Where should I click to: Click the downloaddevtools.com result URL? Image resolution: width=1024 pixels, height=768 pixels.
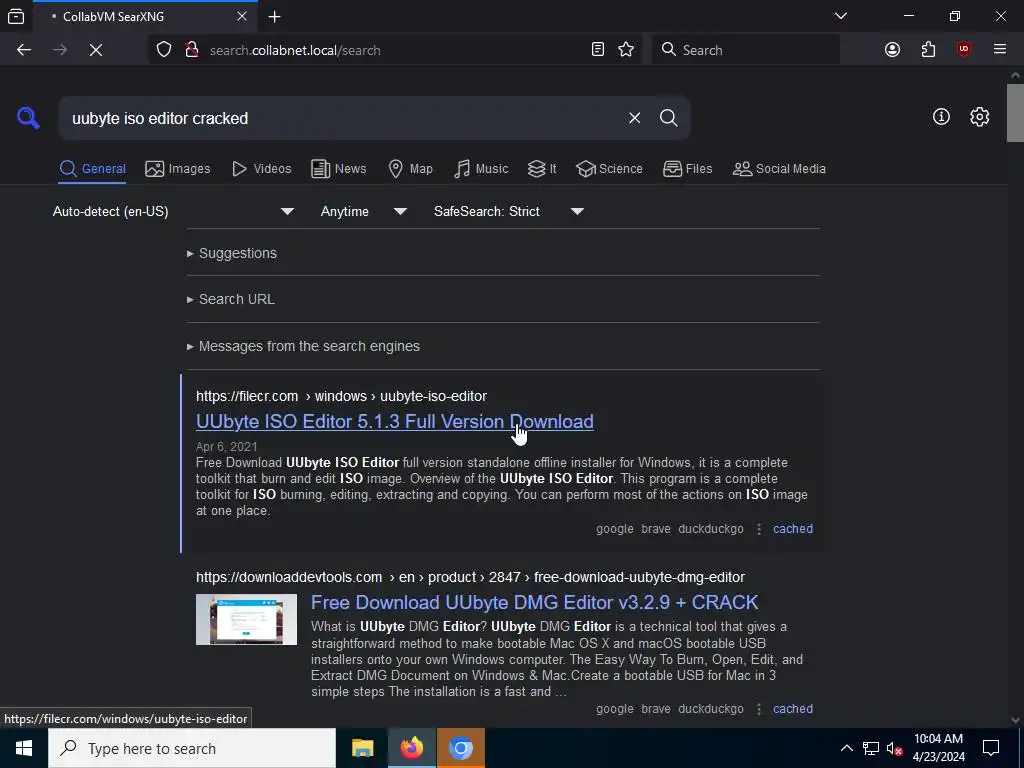(x=470, y=577)
